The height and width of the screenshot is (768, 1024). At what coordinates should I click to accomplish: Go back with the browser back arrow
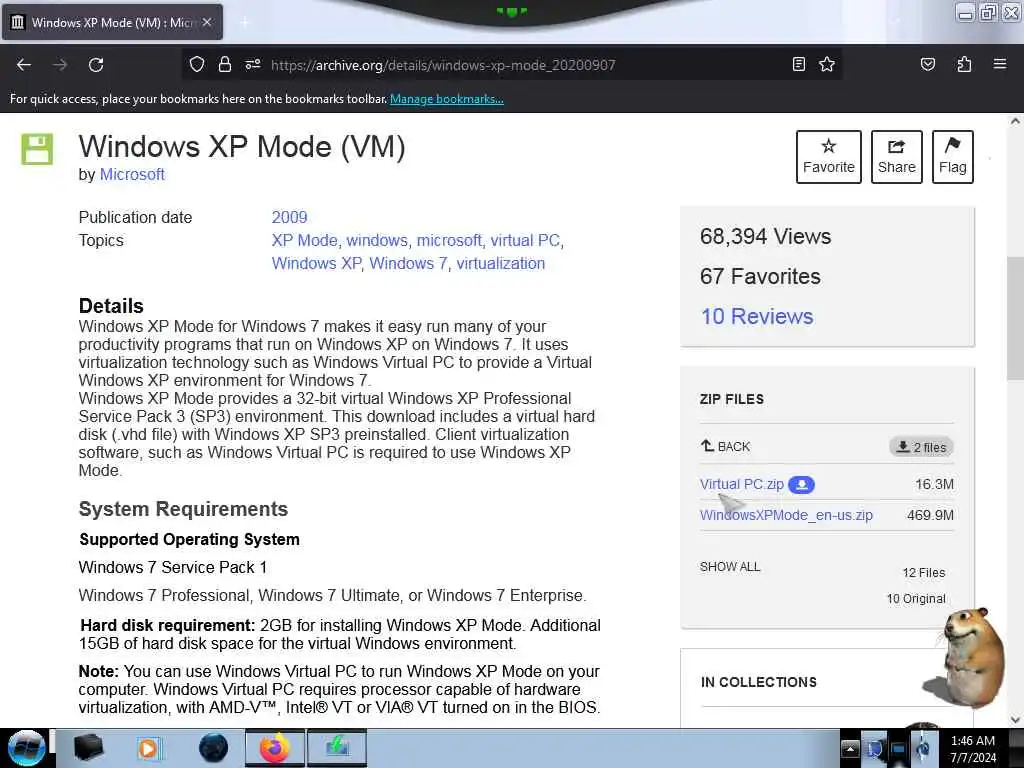click(24, 65)
